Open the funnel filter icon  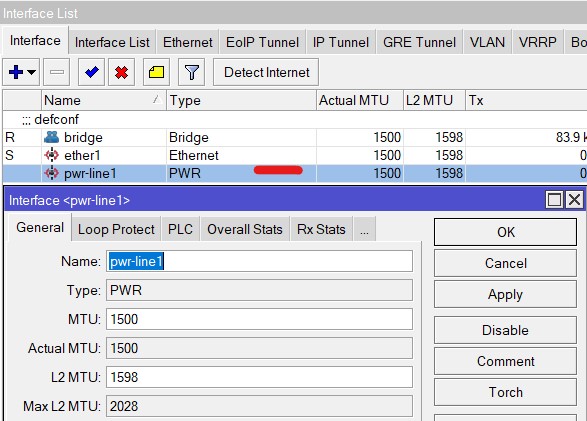[x=191, y=72]
